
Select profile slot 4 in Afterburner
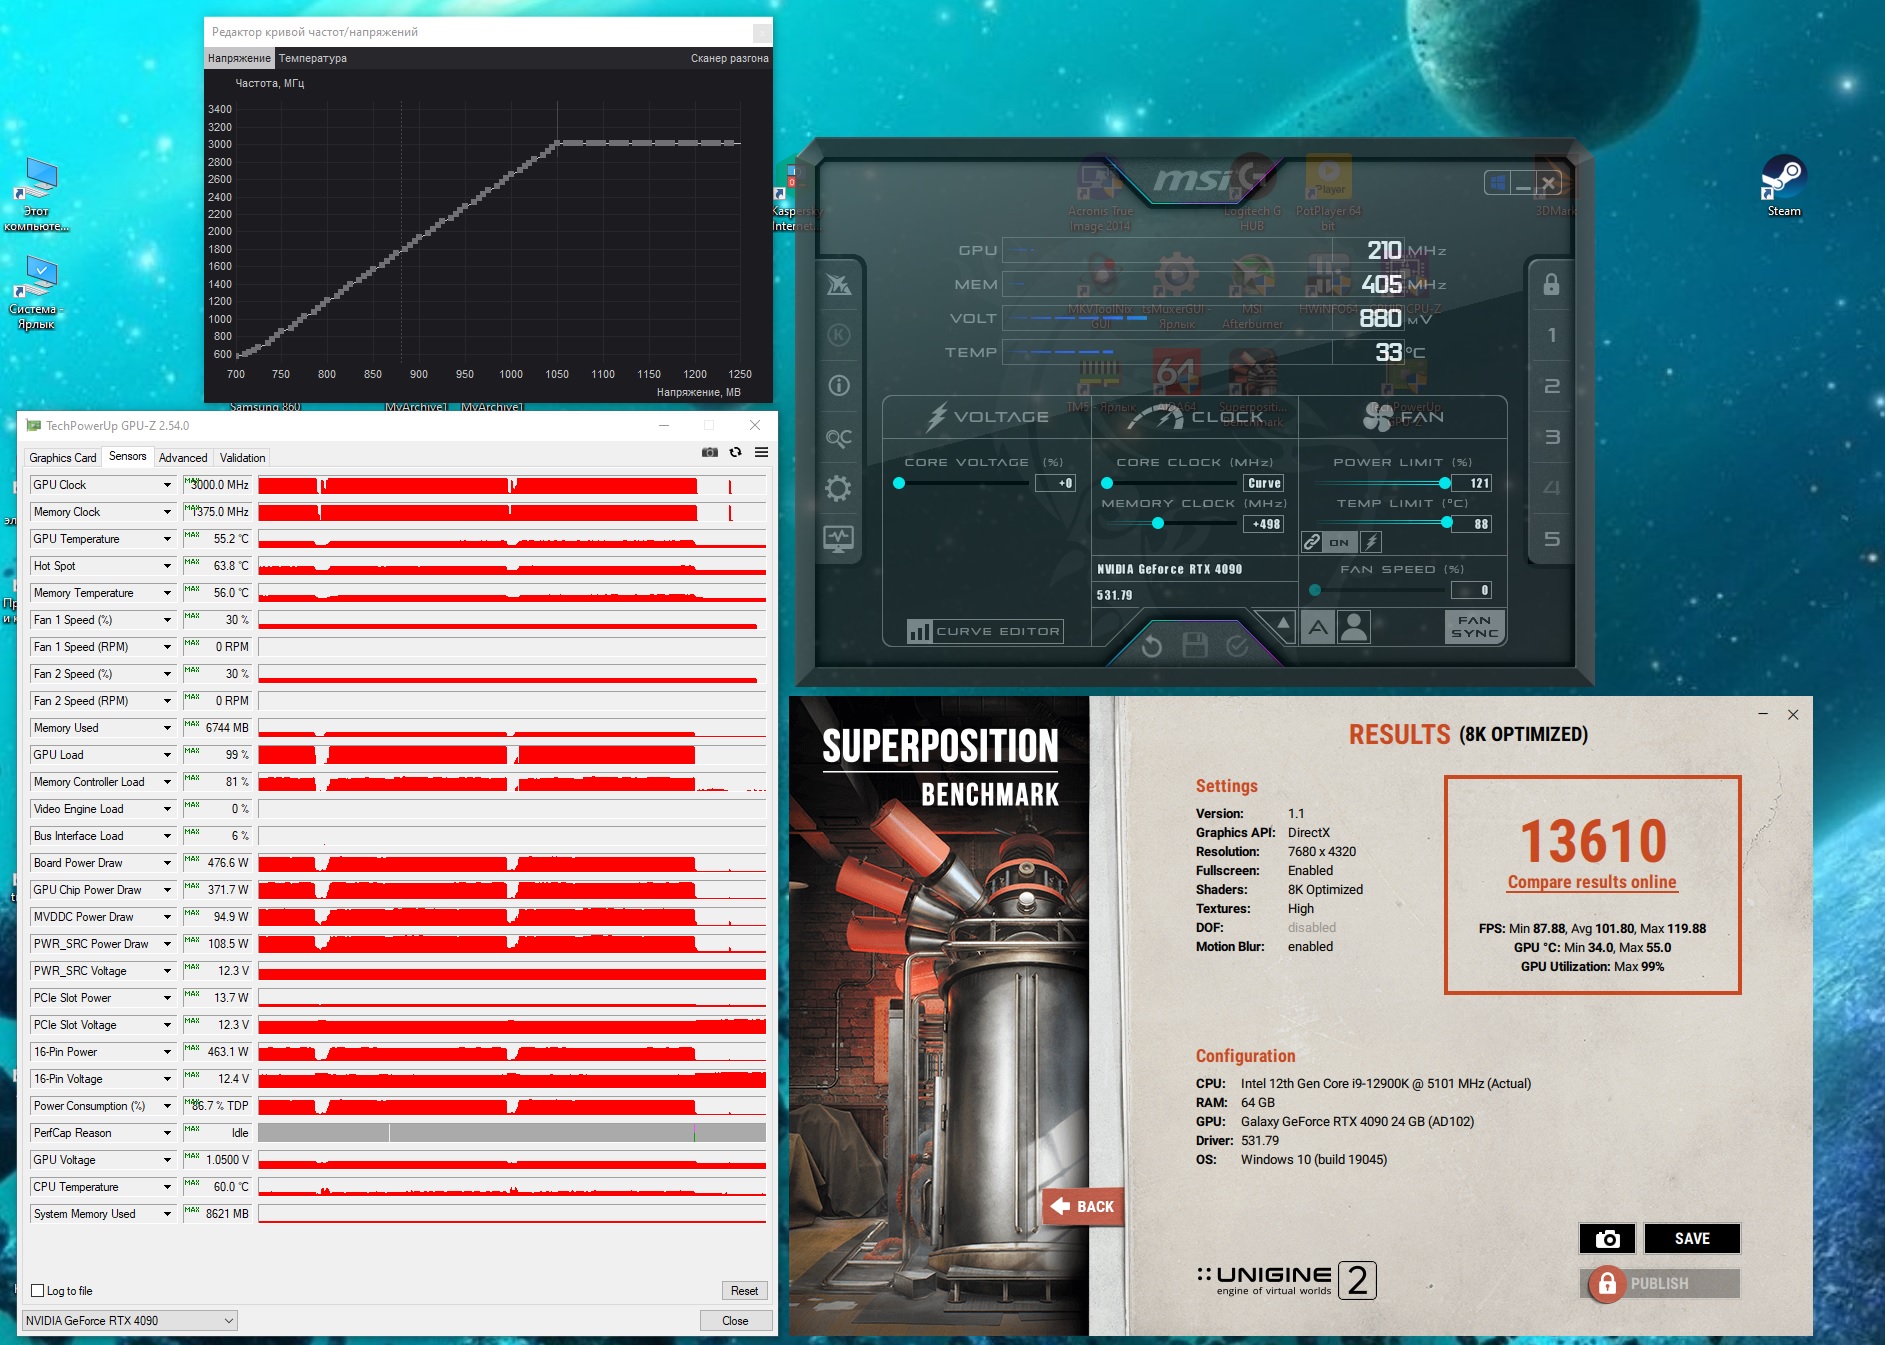[x=1552, y=488]
